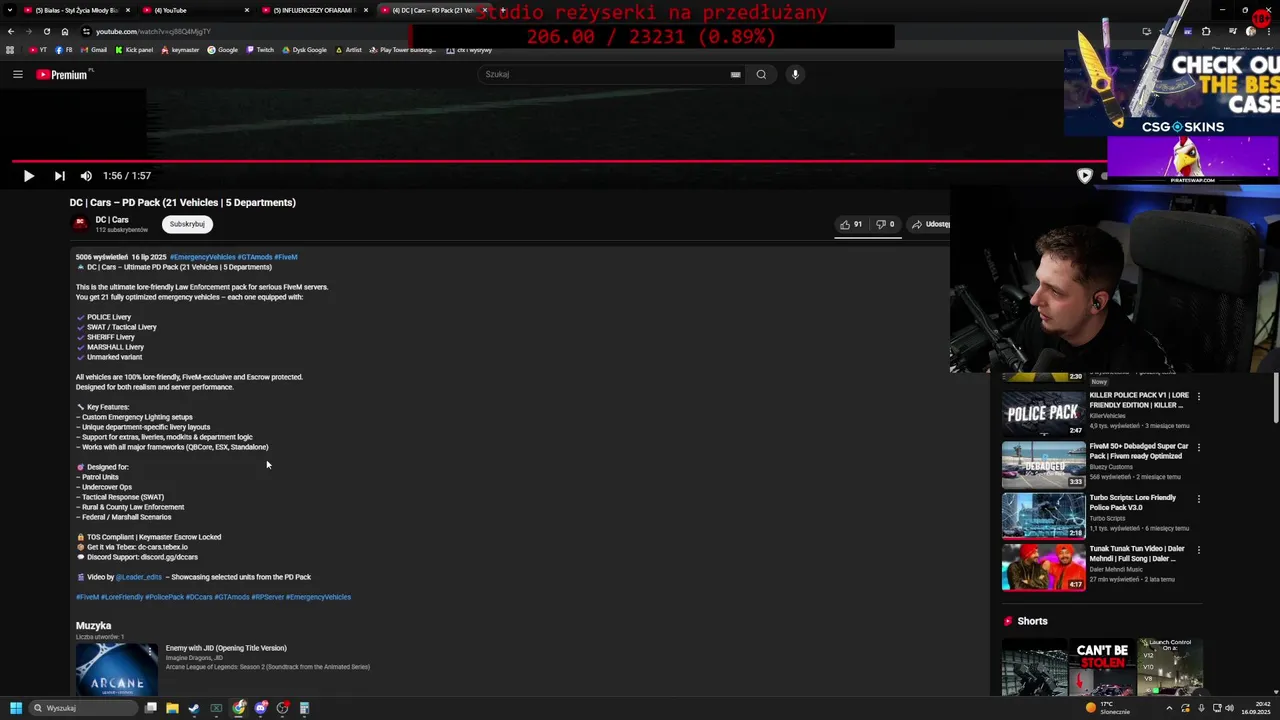Click the Wyszukaj taskbar search box
Screen dimensions: 1280x720
click(x=83, y=708)
